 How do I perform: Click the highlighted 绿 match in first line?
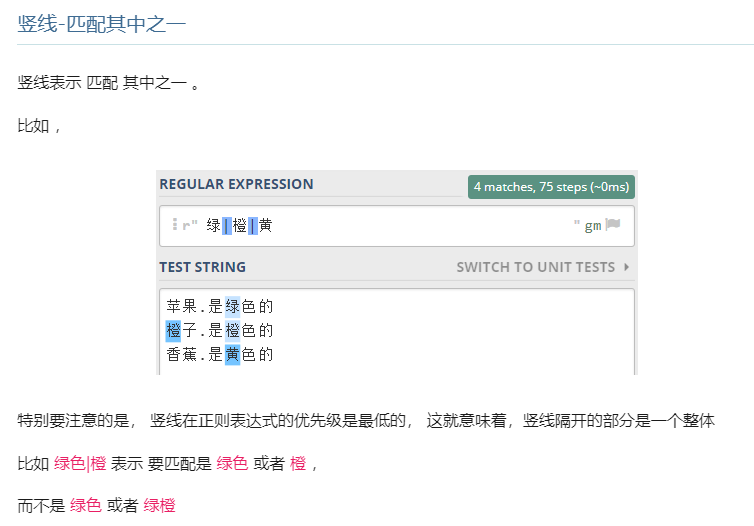233,307
